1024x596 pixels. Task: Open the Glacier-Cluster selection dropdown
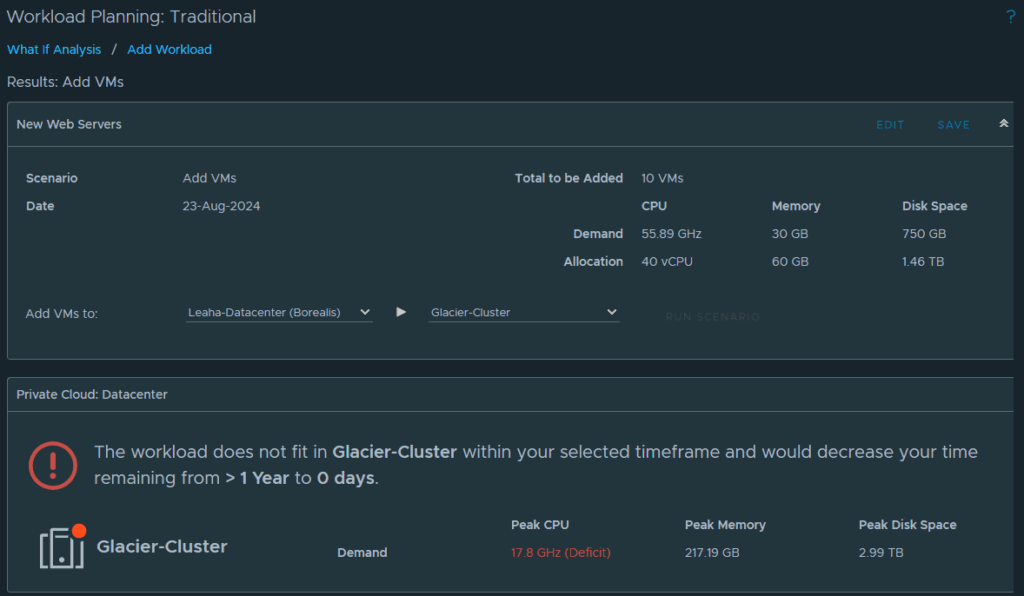tap(524, 313)
